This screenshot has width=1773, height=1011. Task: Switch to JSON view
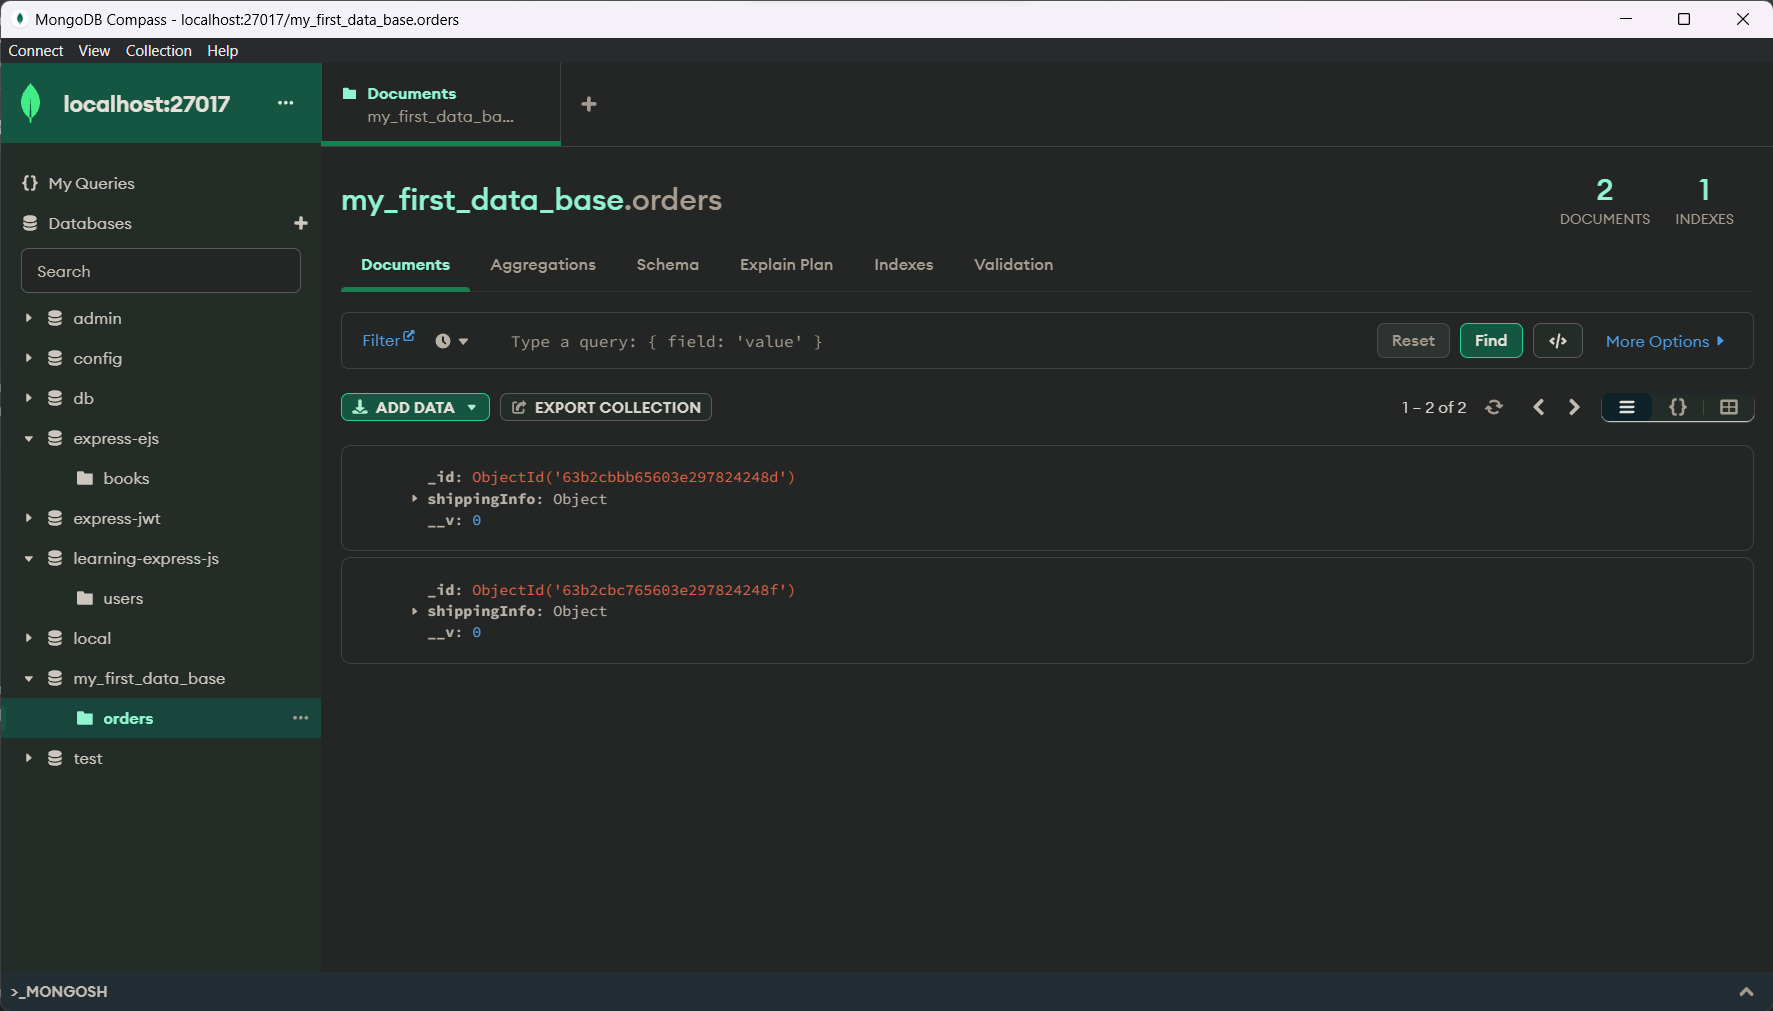pyautogui.click(x=1678, y=407)
